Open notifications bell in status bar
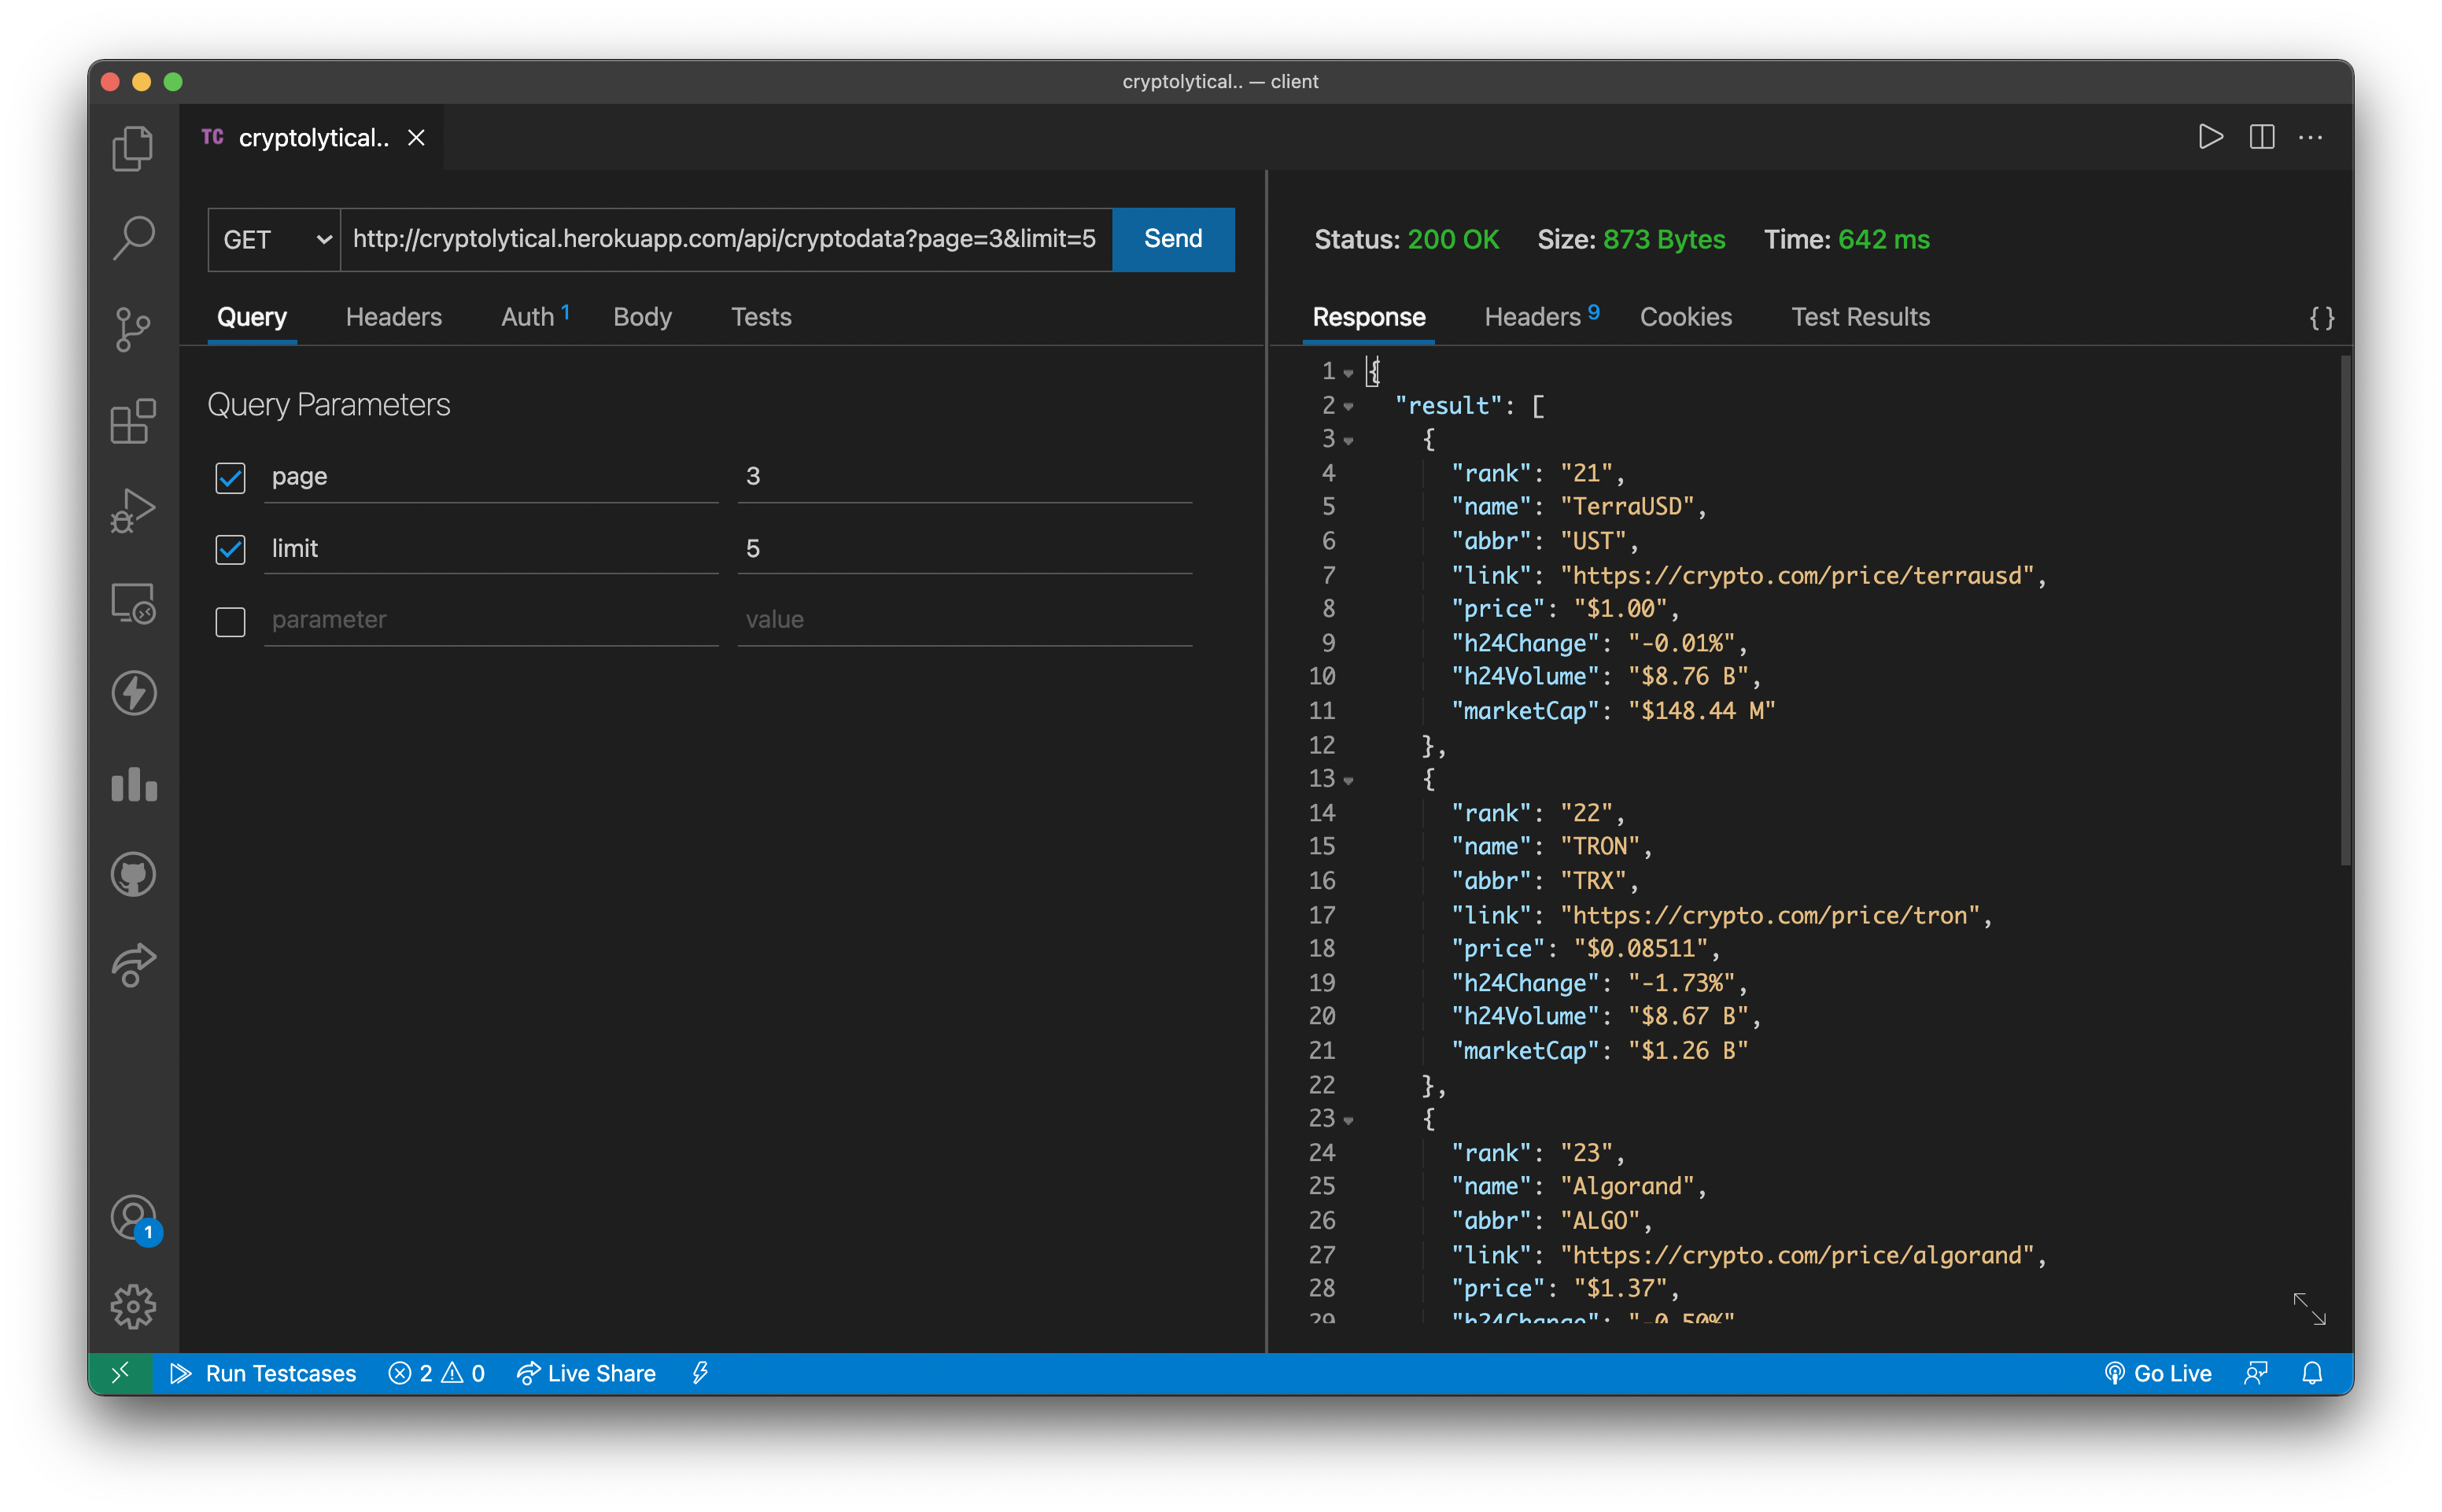 tap(2312, 1374)
